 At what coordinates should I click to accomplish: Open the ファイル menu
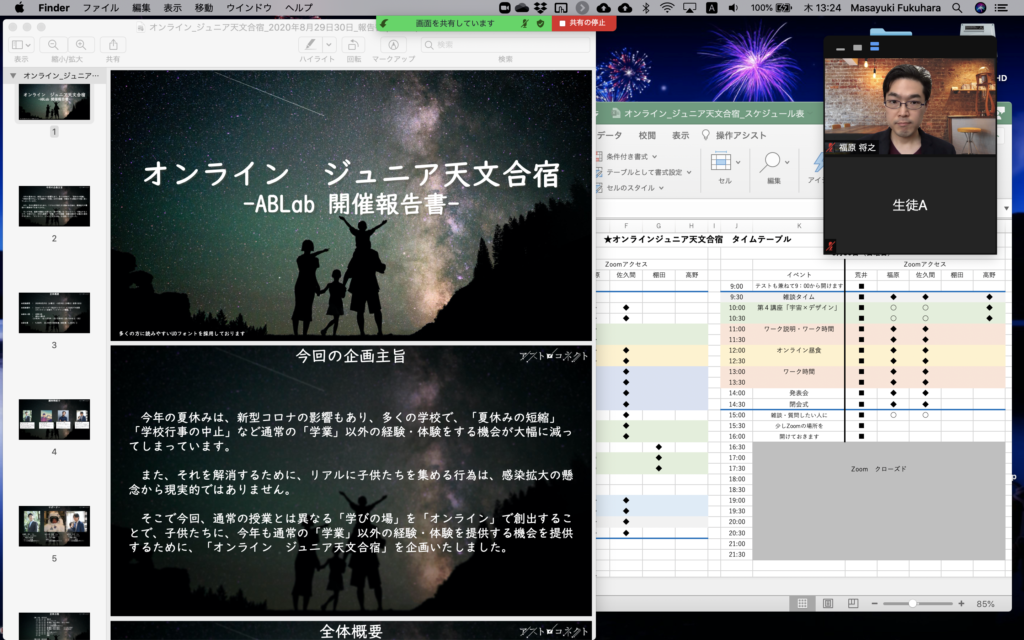101,8
